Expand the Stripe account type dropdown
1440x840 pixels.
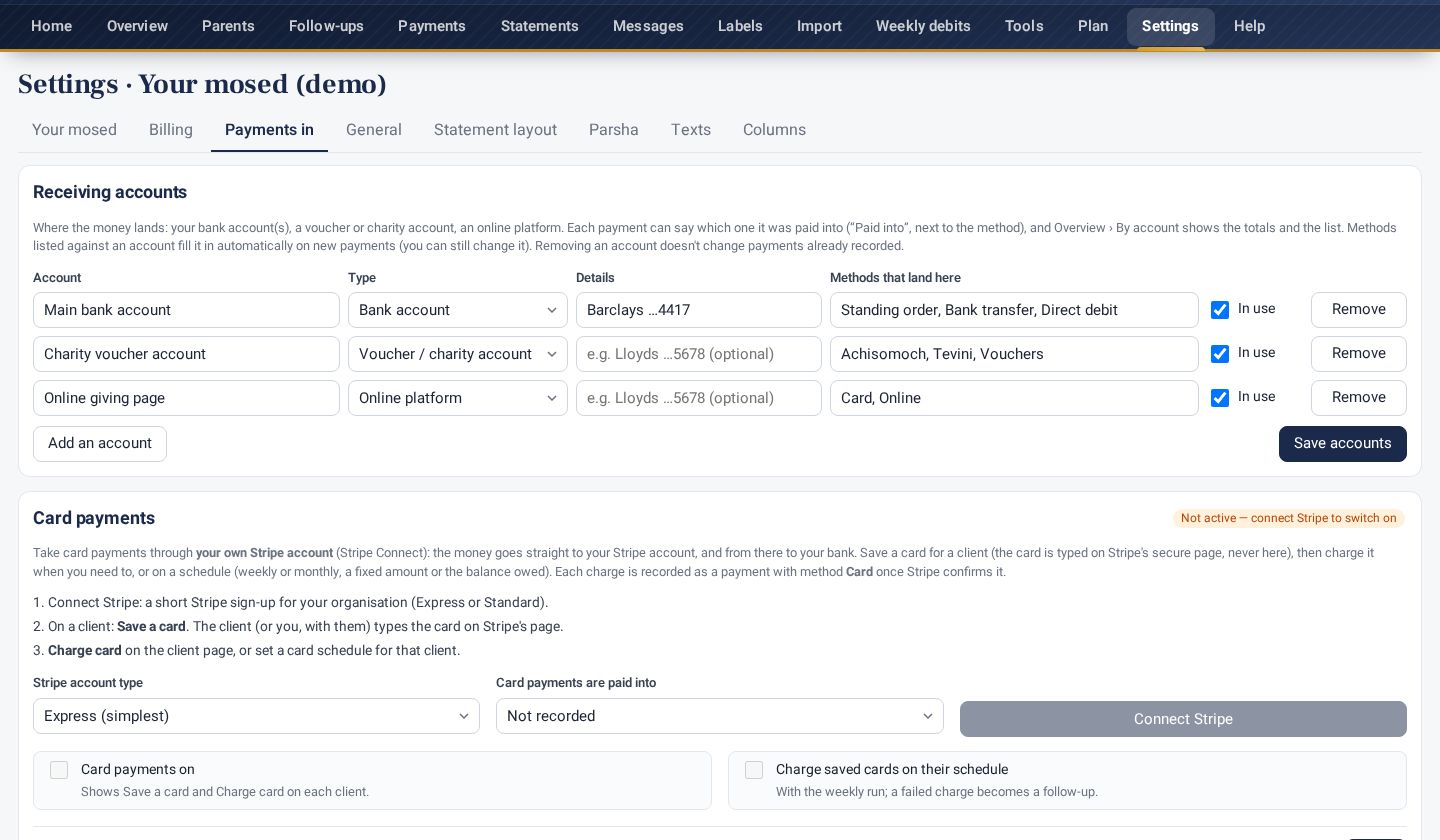[256, 716]
